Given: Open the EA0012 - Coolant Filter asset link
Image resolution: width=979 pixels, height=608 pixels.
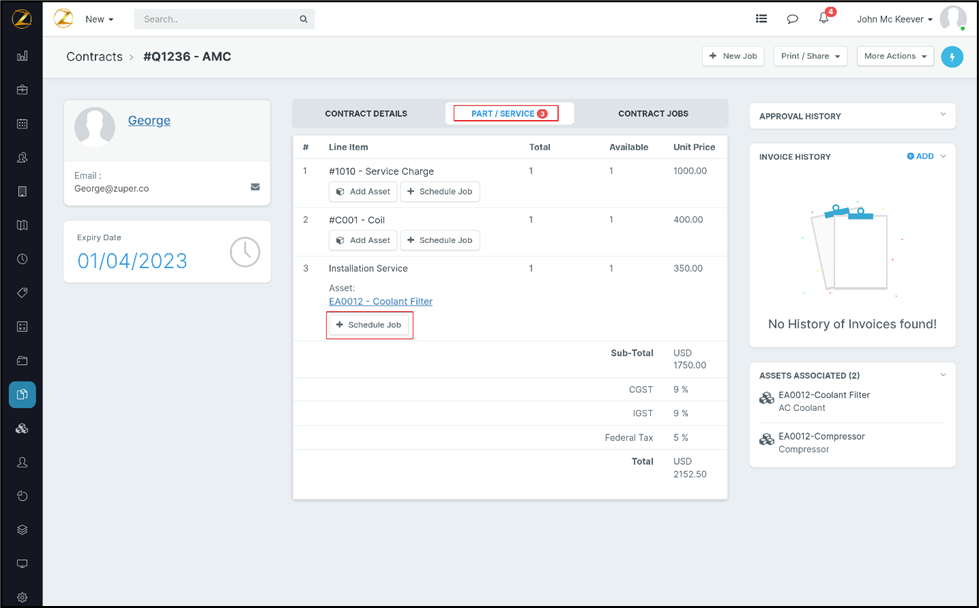Looking at the screenshot, I should tap(380, 301).
